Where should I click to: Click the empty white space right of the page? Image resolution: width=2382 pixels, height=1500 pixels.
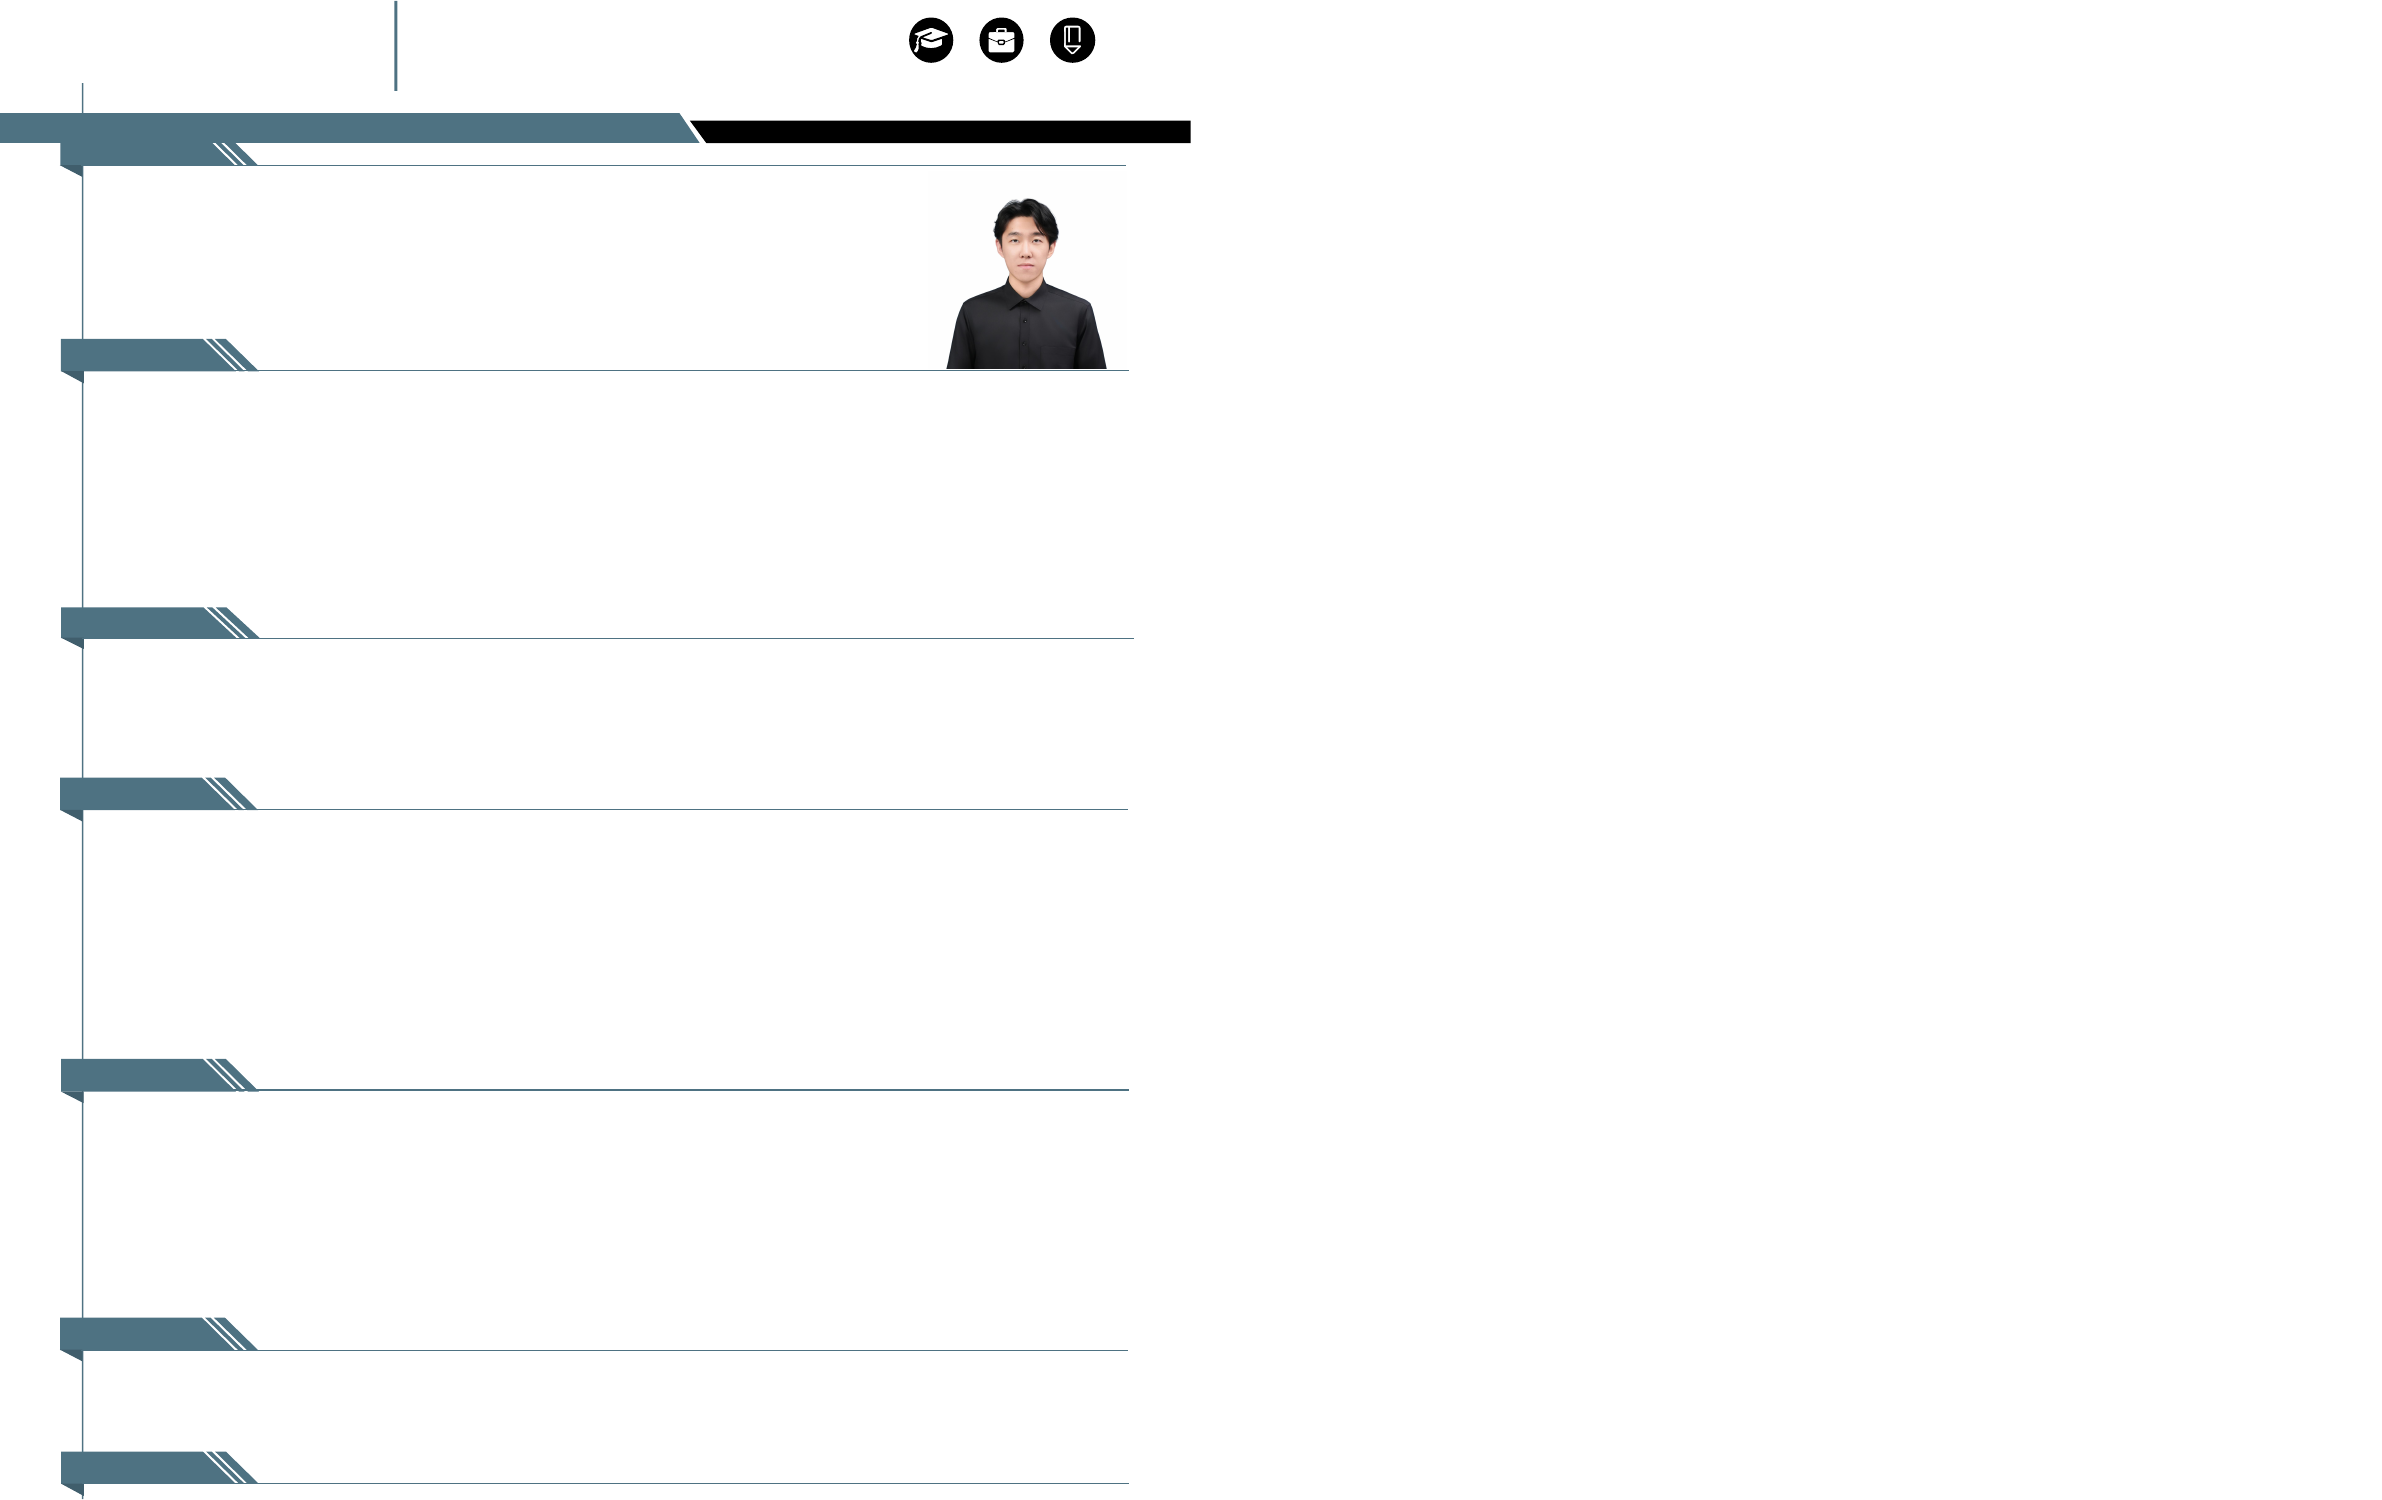[x=1780, y=750]
